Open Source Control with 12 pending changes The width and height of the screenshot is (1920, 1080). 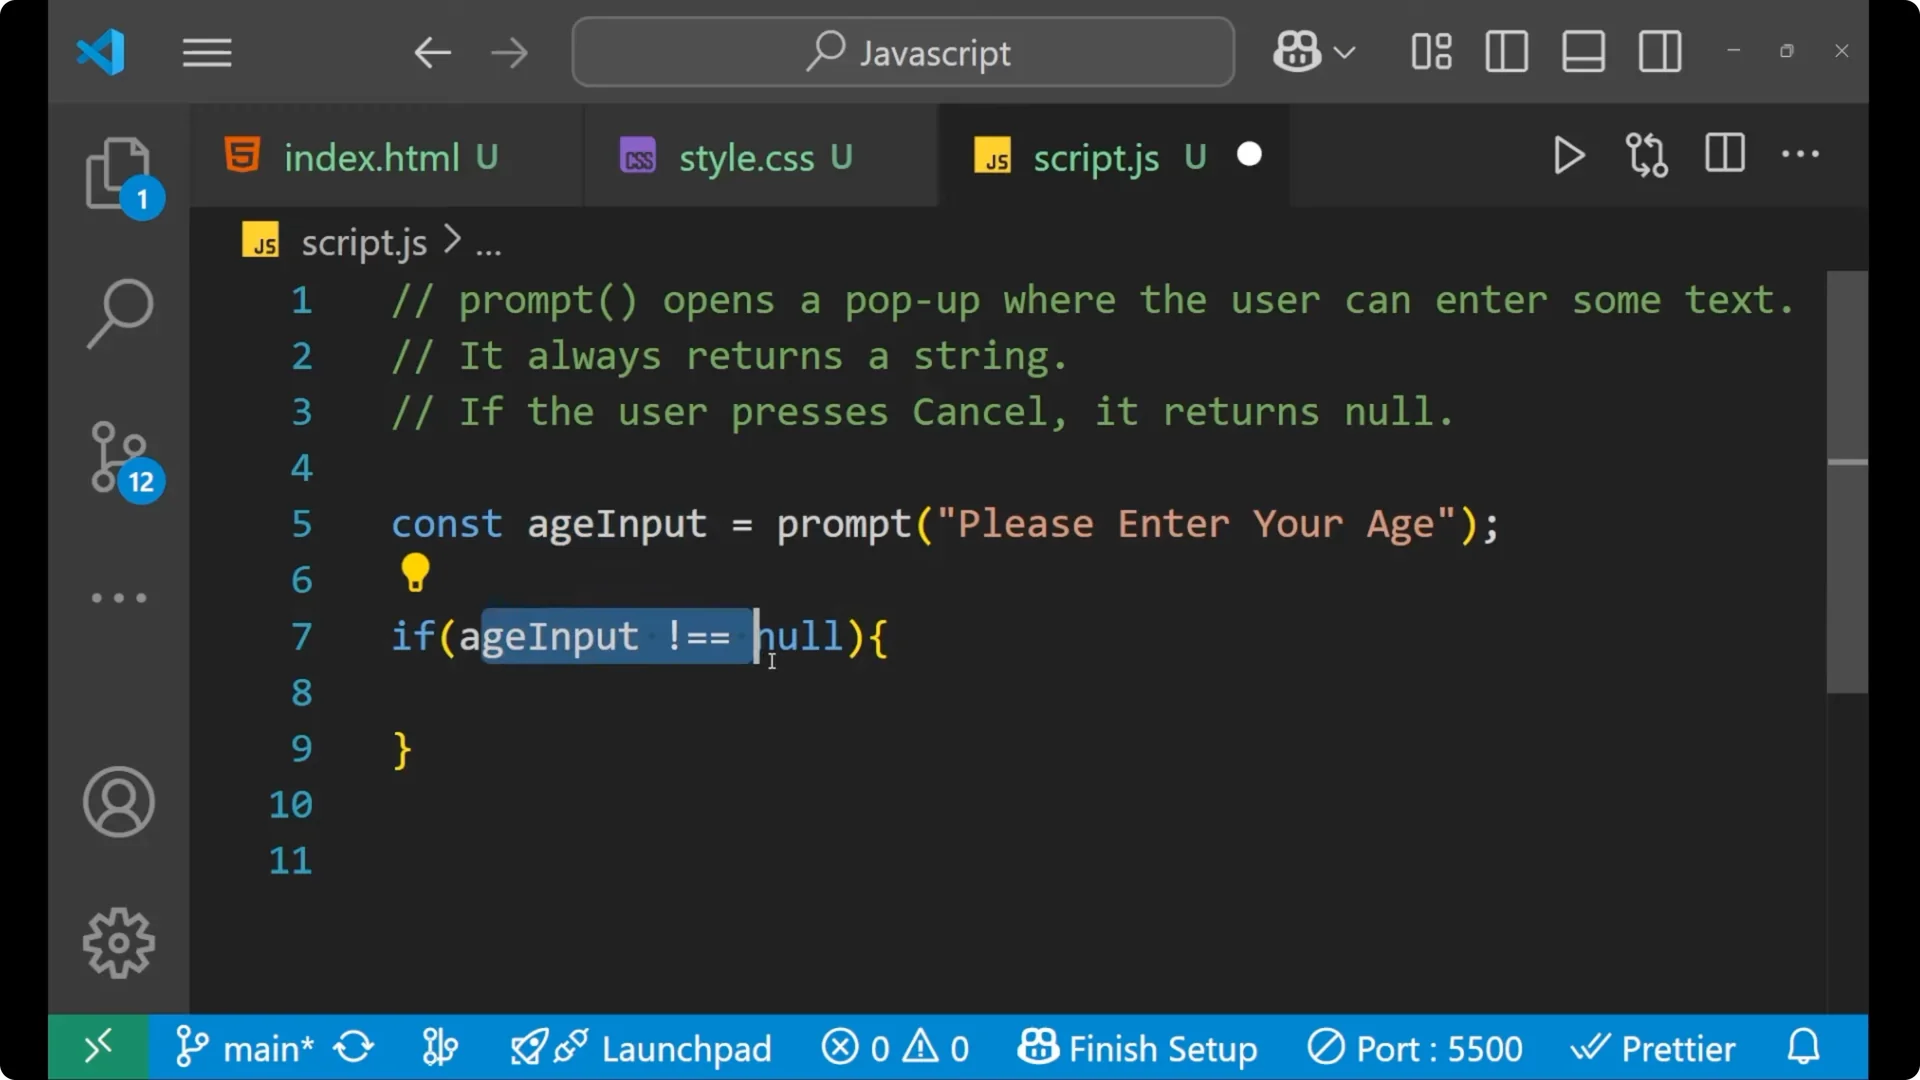click(x=119, y=460)
